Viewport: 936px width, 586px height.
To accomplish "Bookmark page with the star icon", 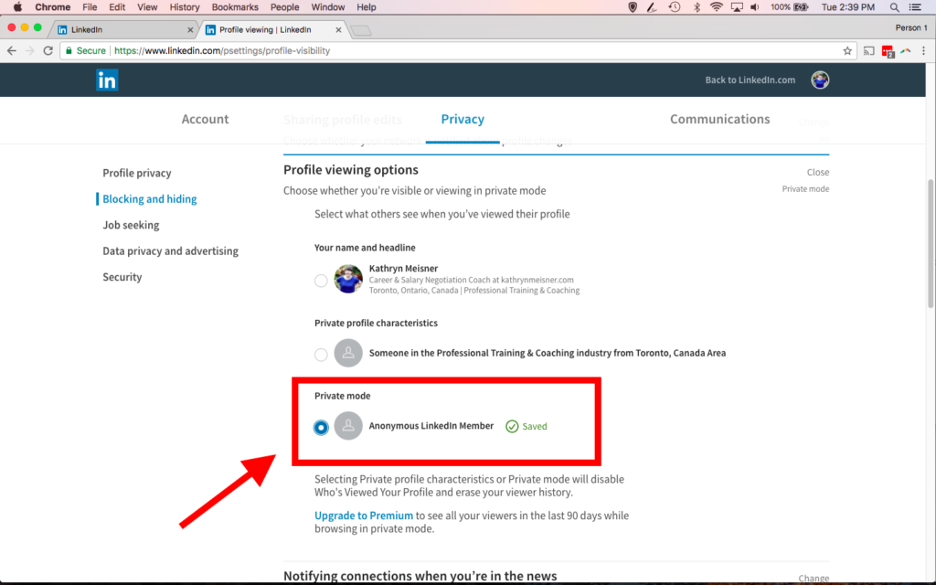I will click(x=847, y=51).
